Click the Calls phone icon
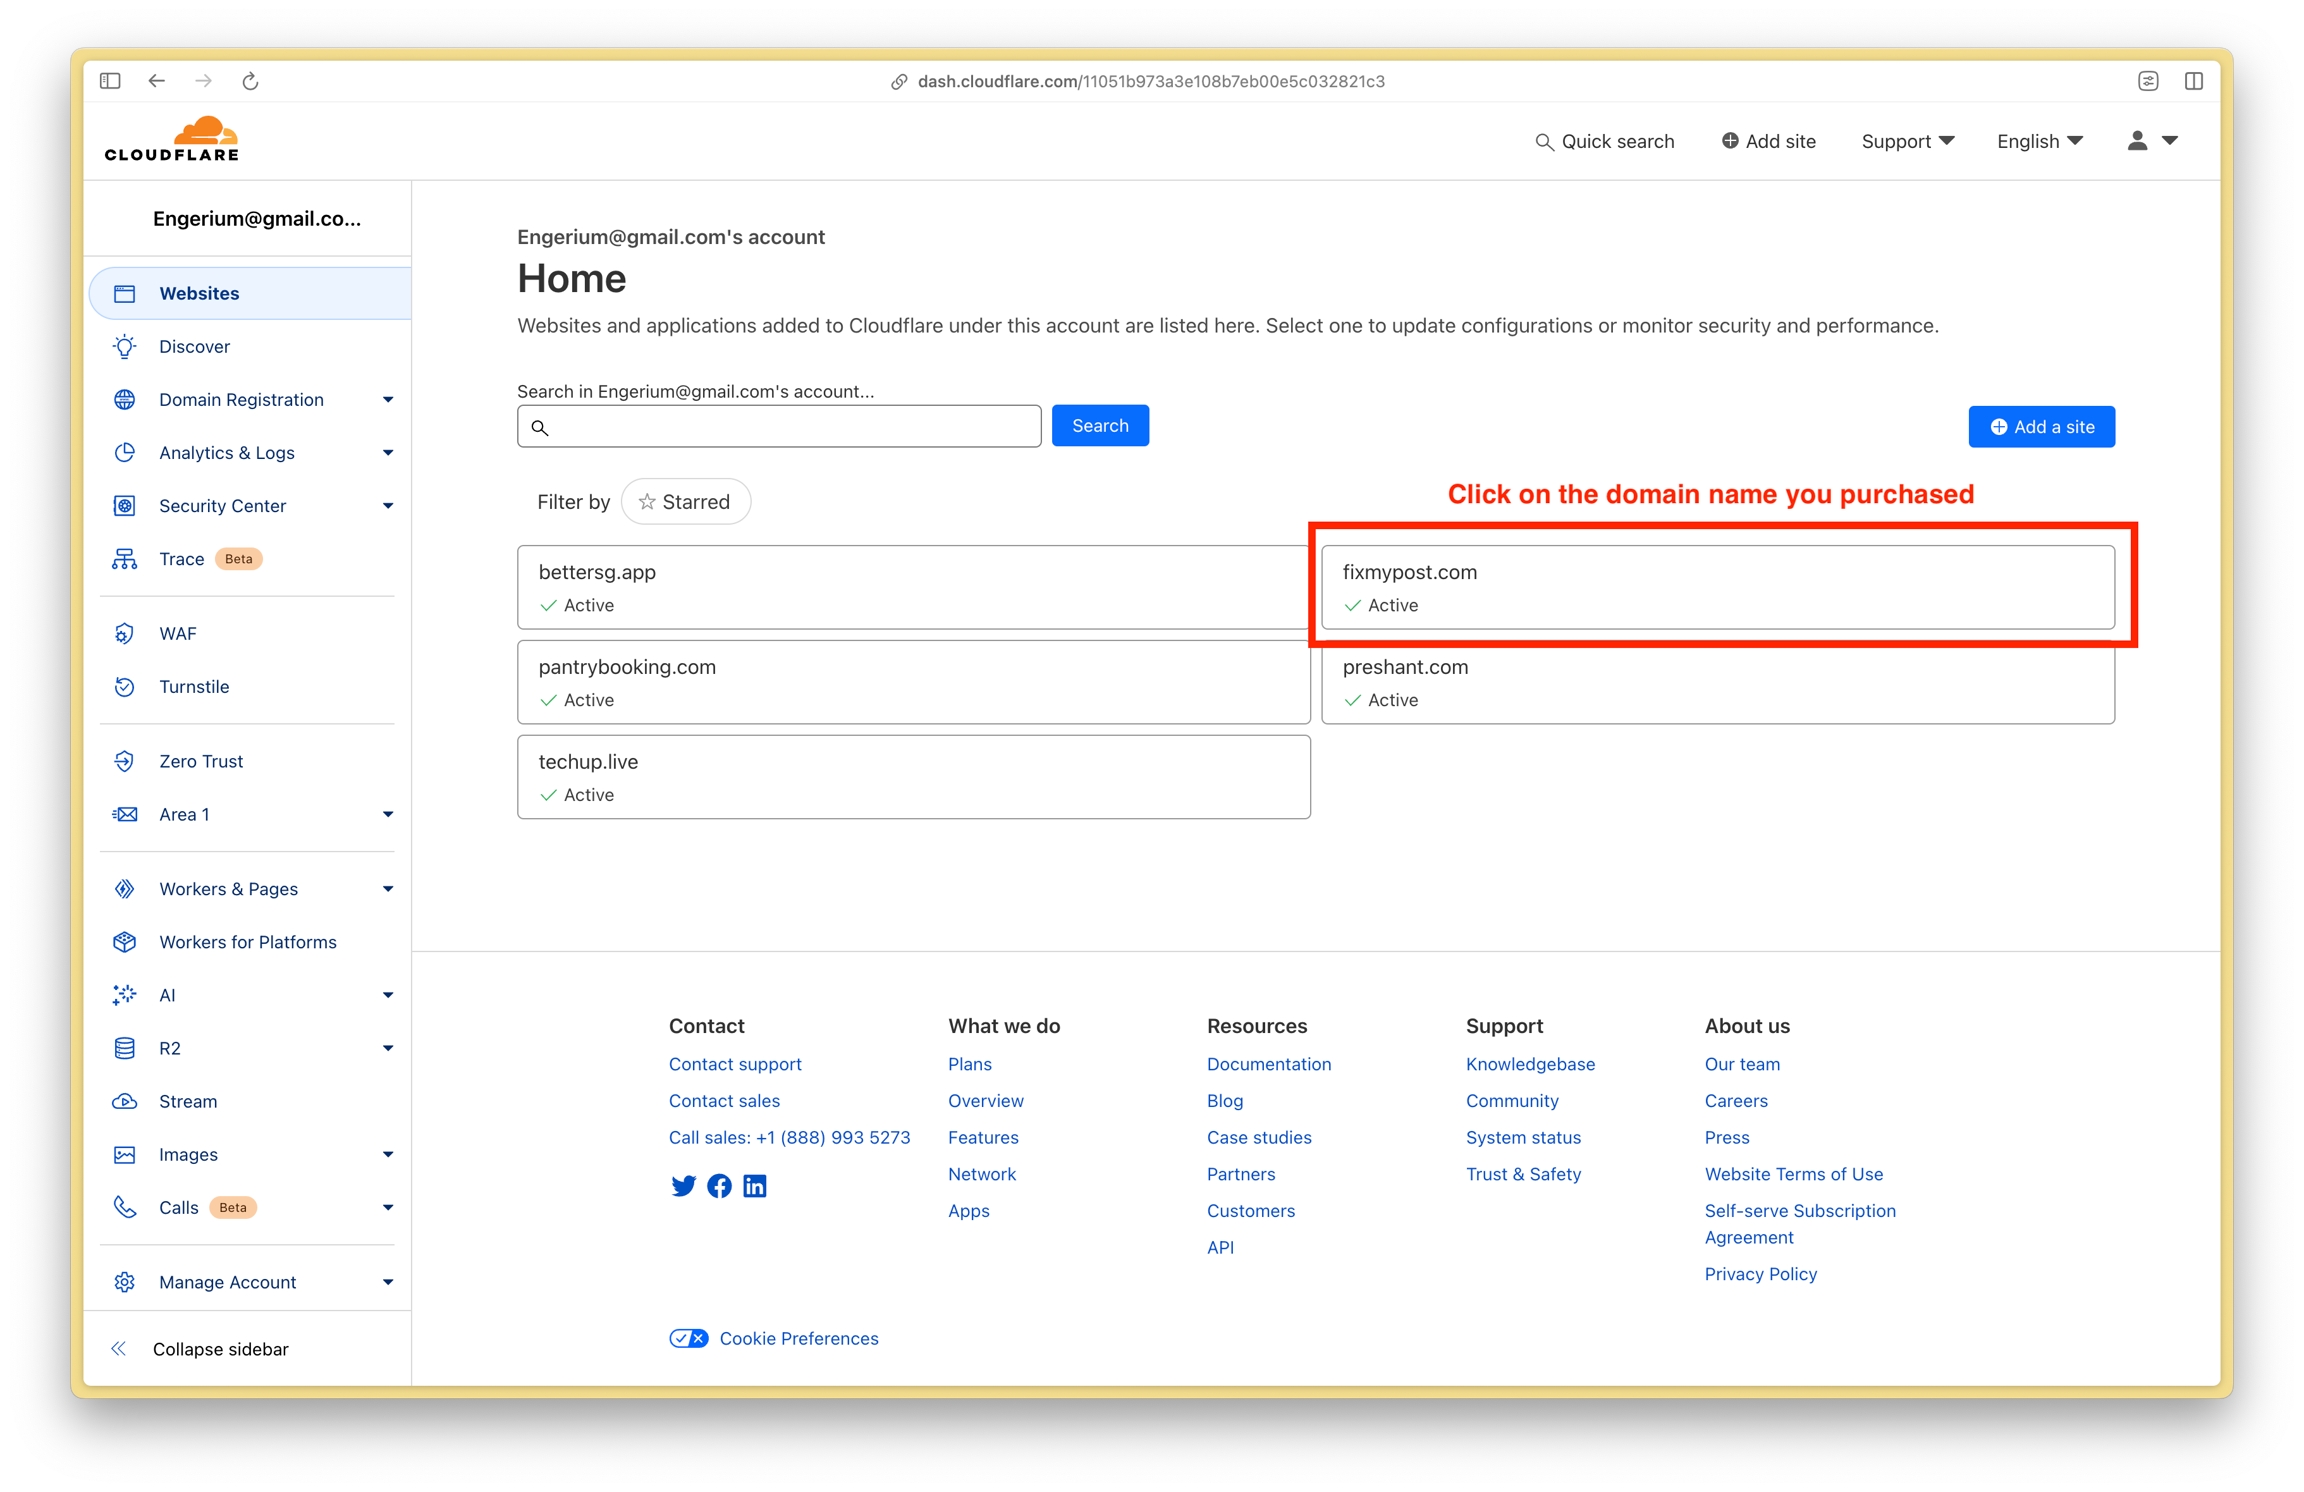The width and height of the screenshot is (2304, 1492). click(125, 1207)
